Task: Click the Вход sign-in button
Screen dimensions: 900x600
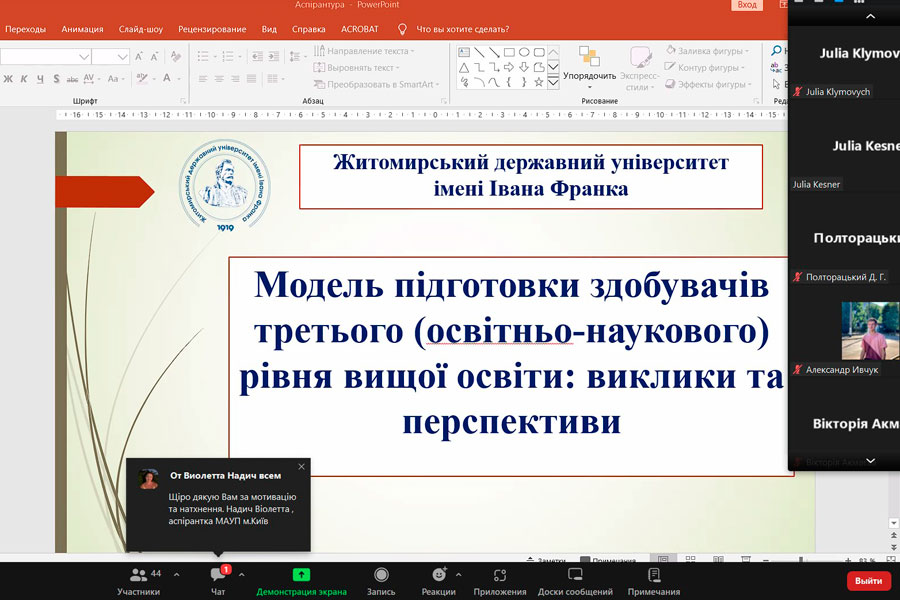Action: (x=747, y=5)
